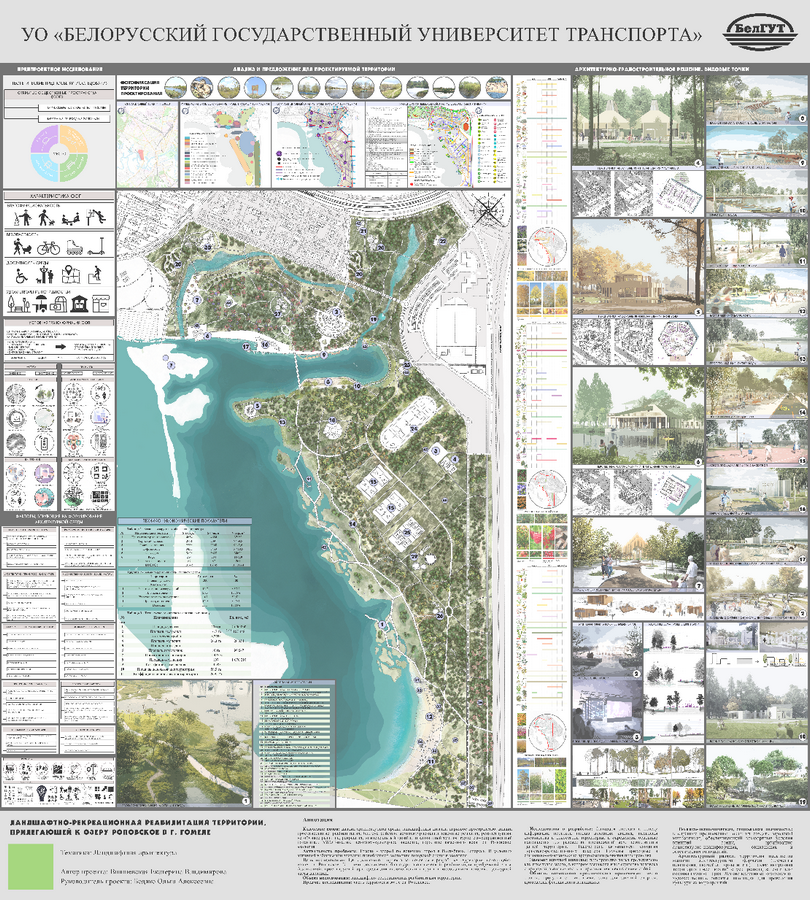The image size is (810, 900).
Task: Select the playground slide pictogram
Action: pyautogui.click(x=96, y=218)
